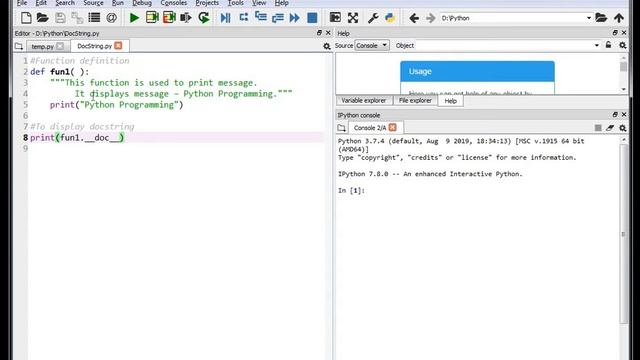Open Help pane options gear
Screen dimensions: 640x360
tap(622, 46)
